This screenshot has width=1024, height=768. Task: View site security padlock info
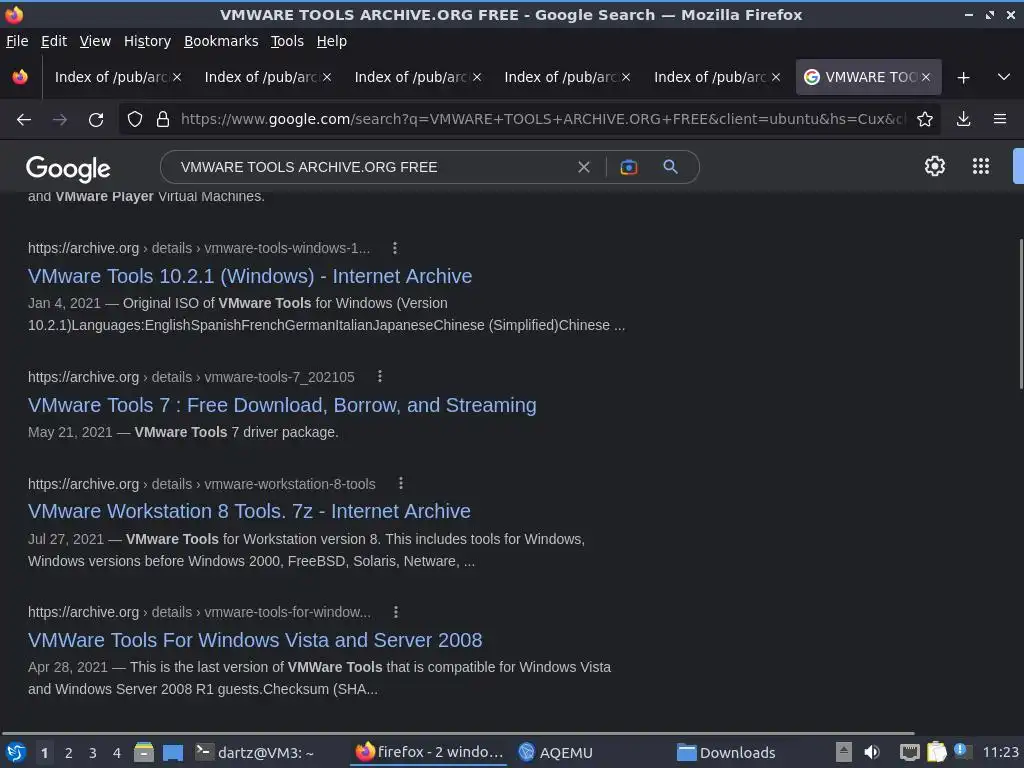163,120
